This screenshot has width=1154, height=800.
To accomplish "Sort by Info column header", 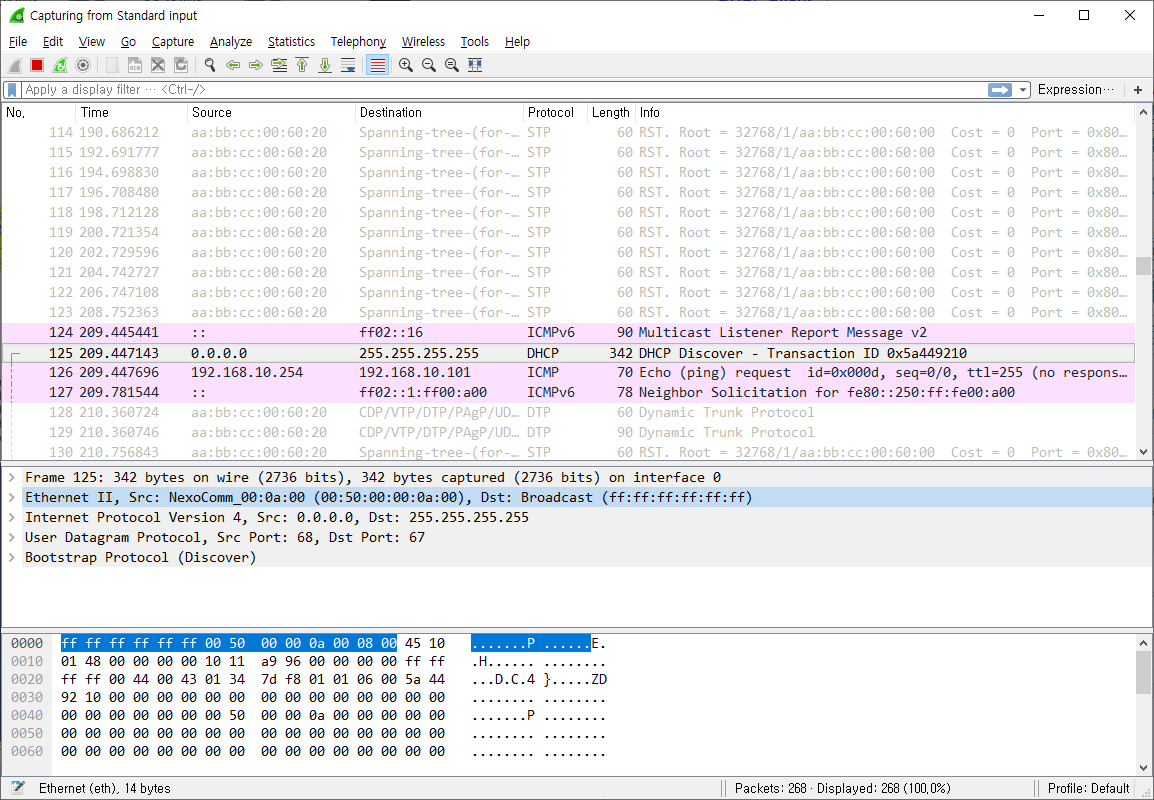I will coord(885,113).
